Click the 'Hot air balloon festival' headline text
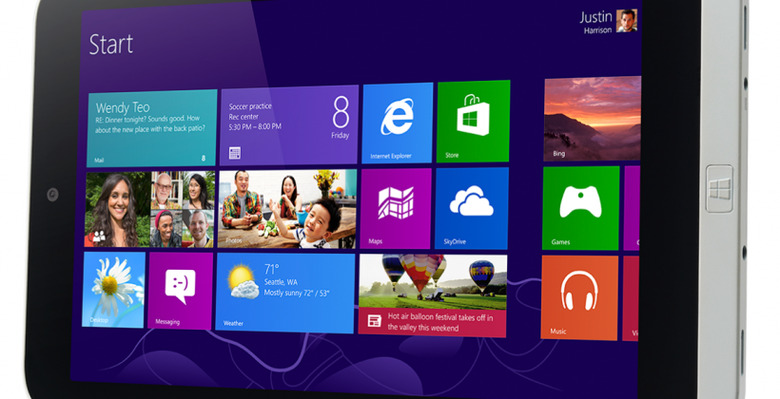 (x=440, y=322)
